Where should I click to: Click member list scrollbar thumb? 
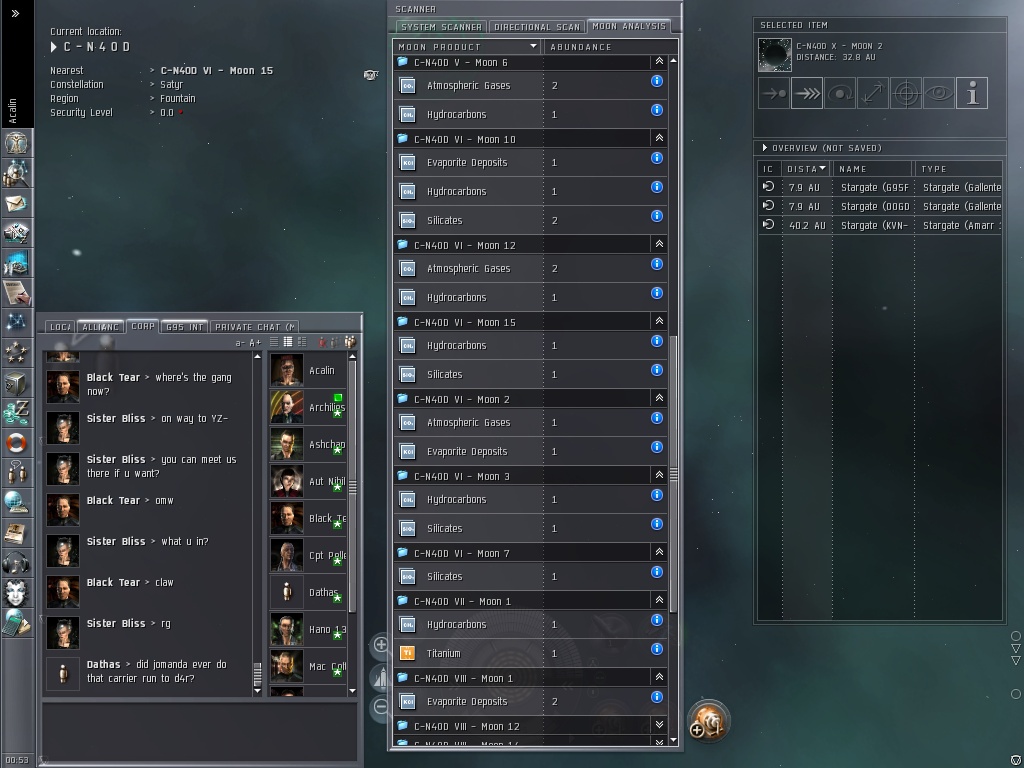353,487
